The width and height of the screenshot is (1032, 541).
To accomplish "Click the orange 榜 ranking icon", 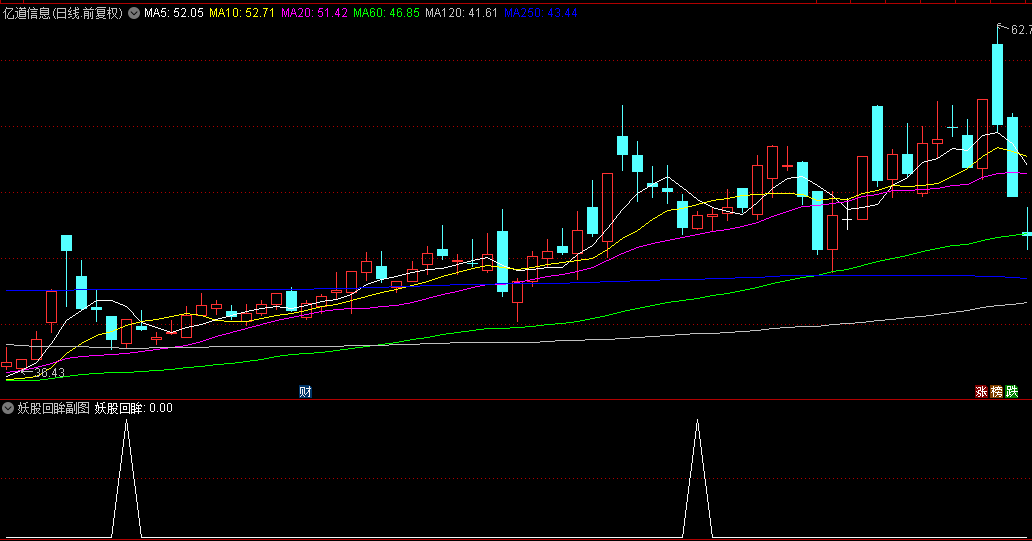I will coord(997,391).
